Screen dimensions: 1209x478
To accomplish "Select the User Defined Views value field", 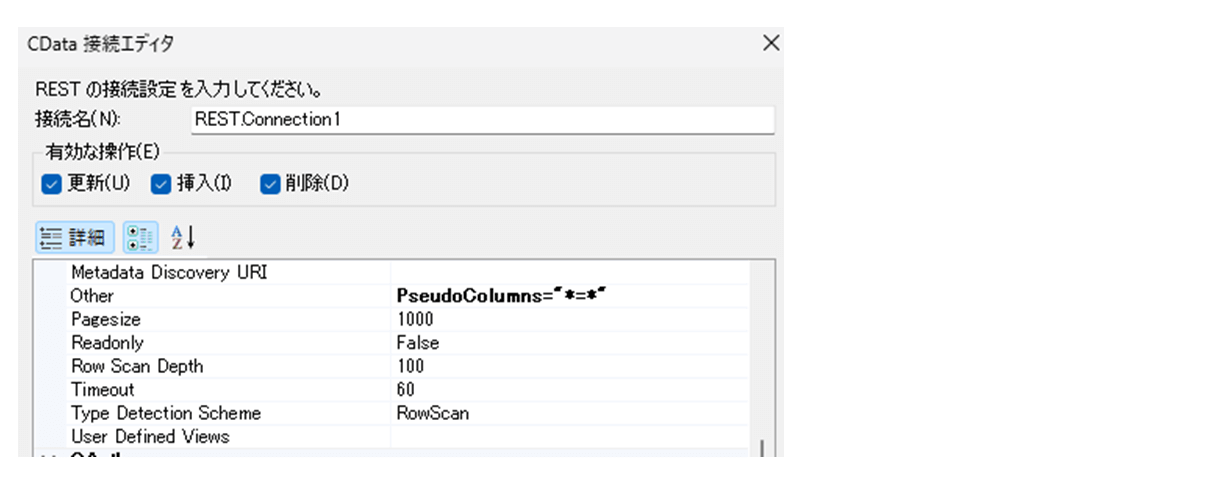I will (570, 437).
